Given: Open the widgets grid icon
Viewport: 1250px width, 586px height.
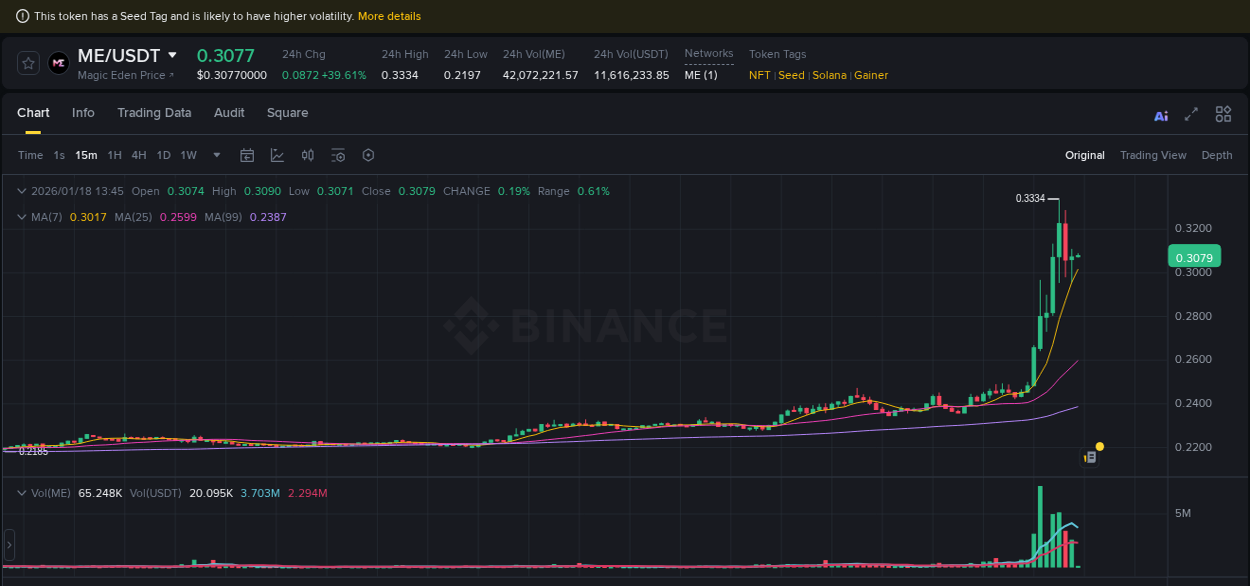Looking at the screenshot, I should click(x=1222, y=114).
